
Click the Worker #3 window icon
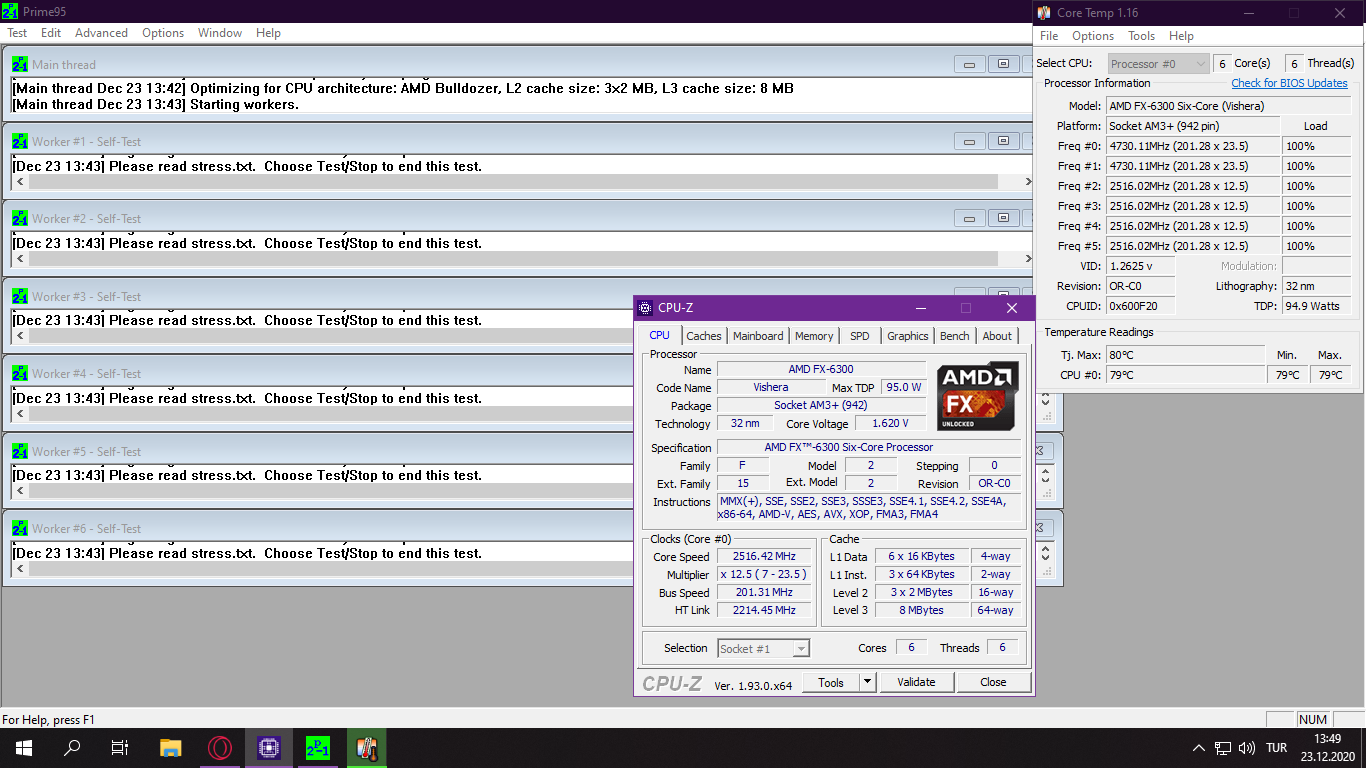coord(20,296)
